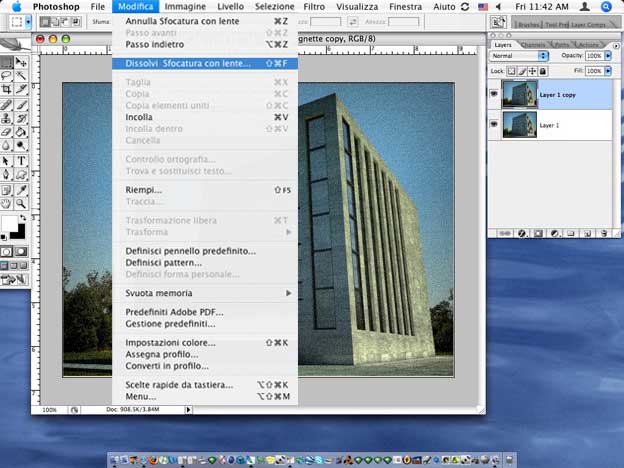Image resolution: width=624 pixels, height=468 pixels.
Task: Choose Dissolvi Sfocatura con lente menu item
Action: tap(188, 63)
